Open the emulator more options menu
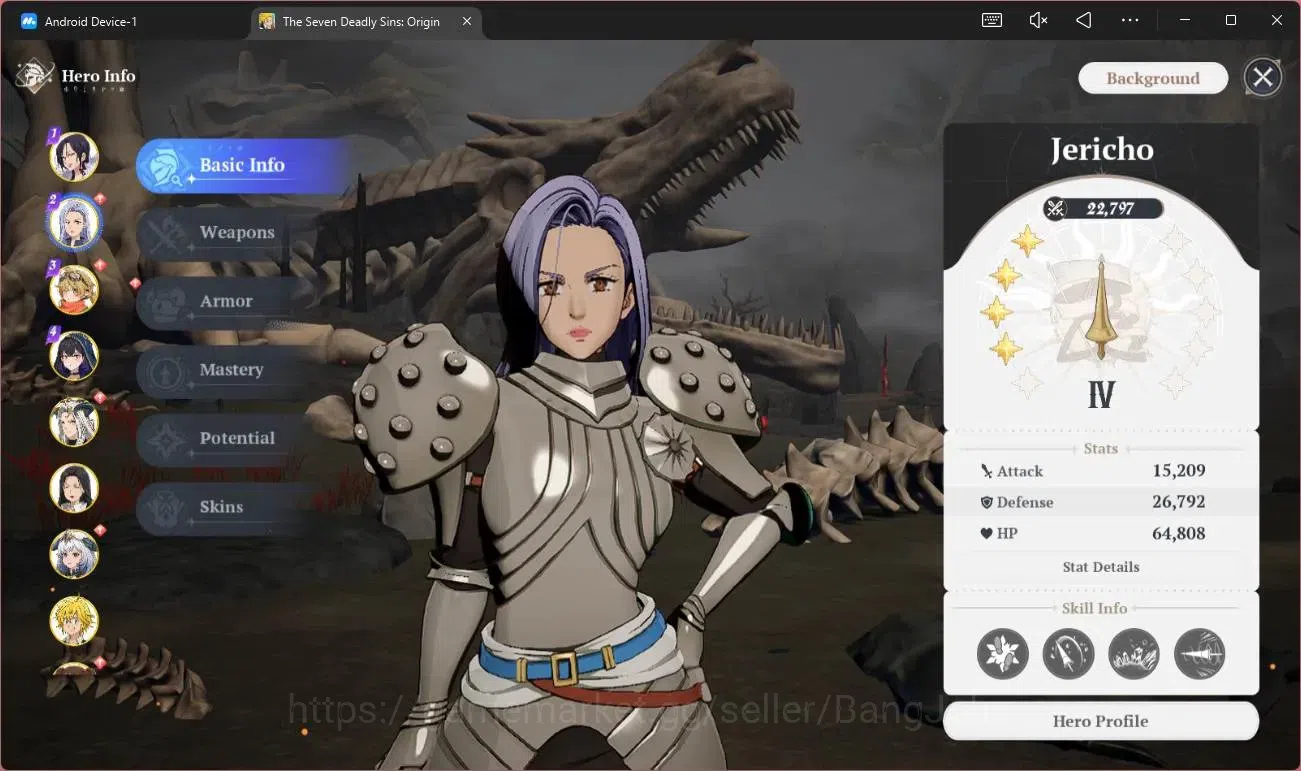The height and width of the screenshot is (771, 1301). (x=1130, y=20)
